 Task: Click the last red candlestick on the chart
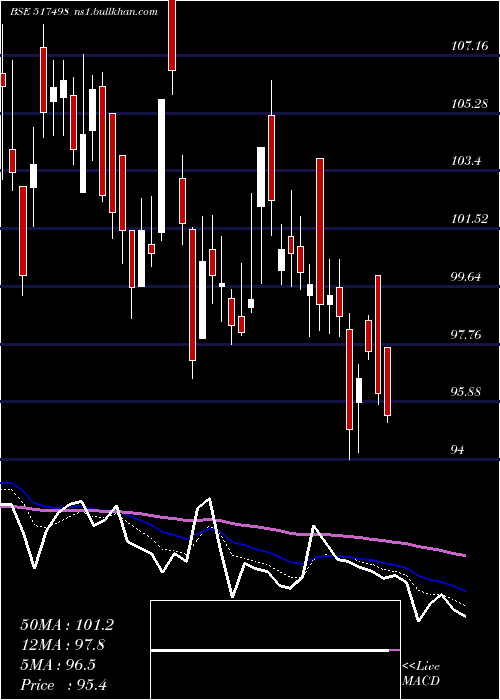click(x=388, y=381)
